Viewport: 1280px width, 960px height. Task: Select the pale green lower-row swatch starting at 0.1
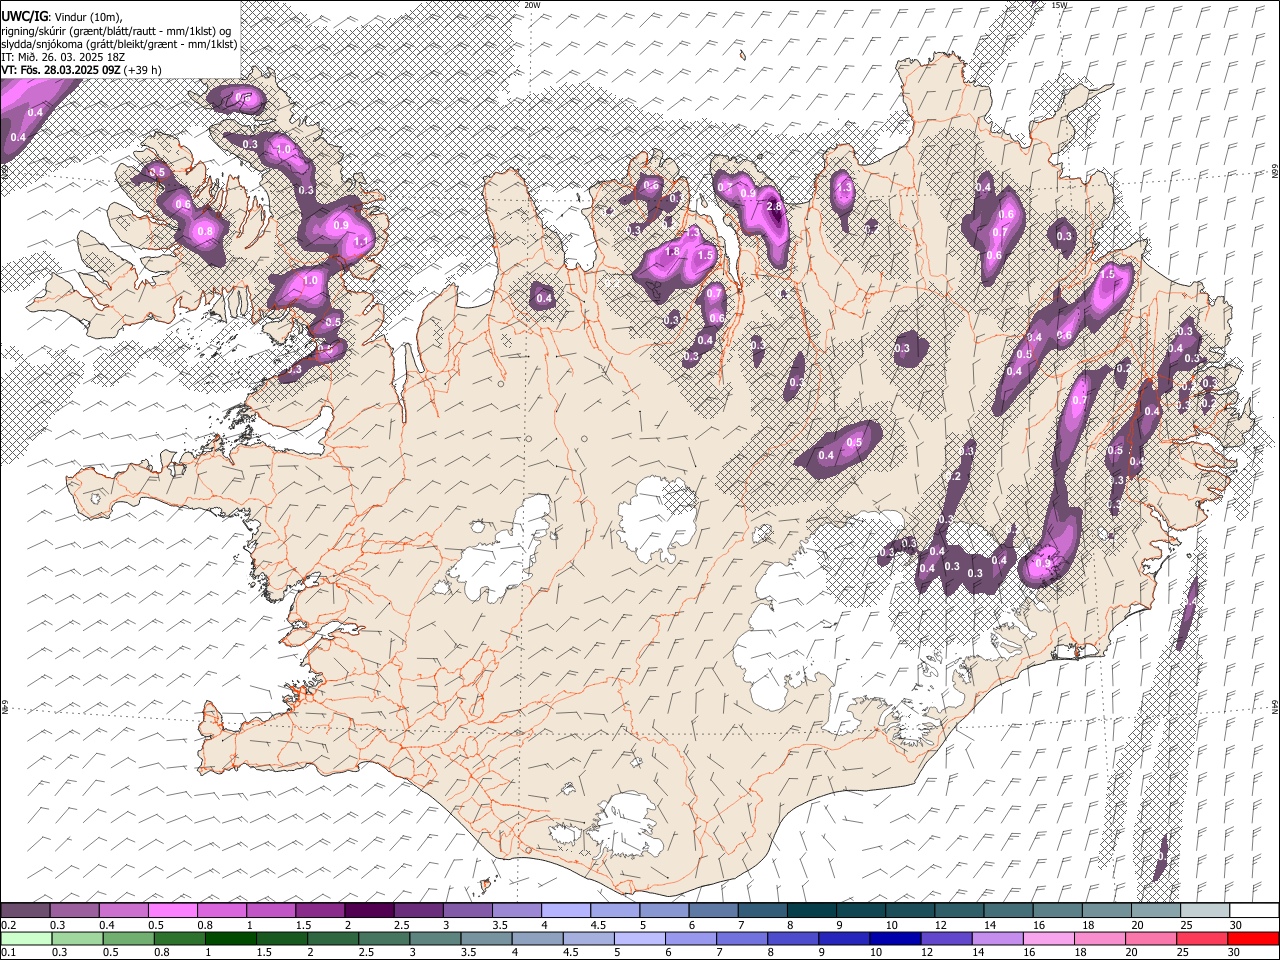point(26,938)
